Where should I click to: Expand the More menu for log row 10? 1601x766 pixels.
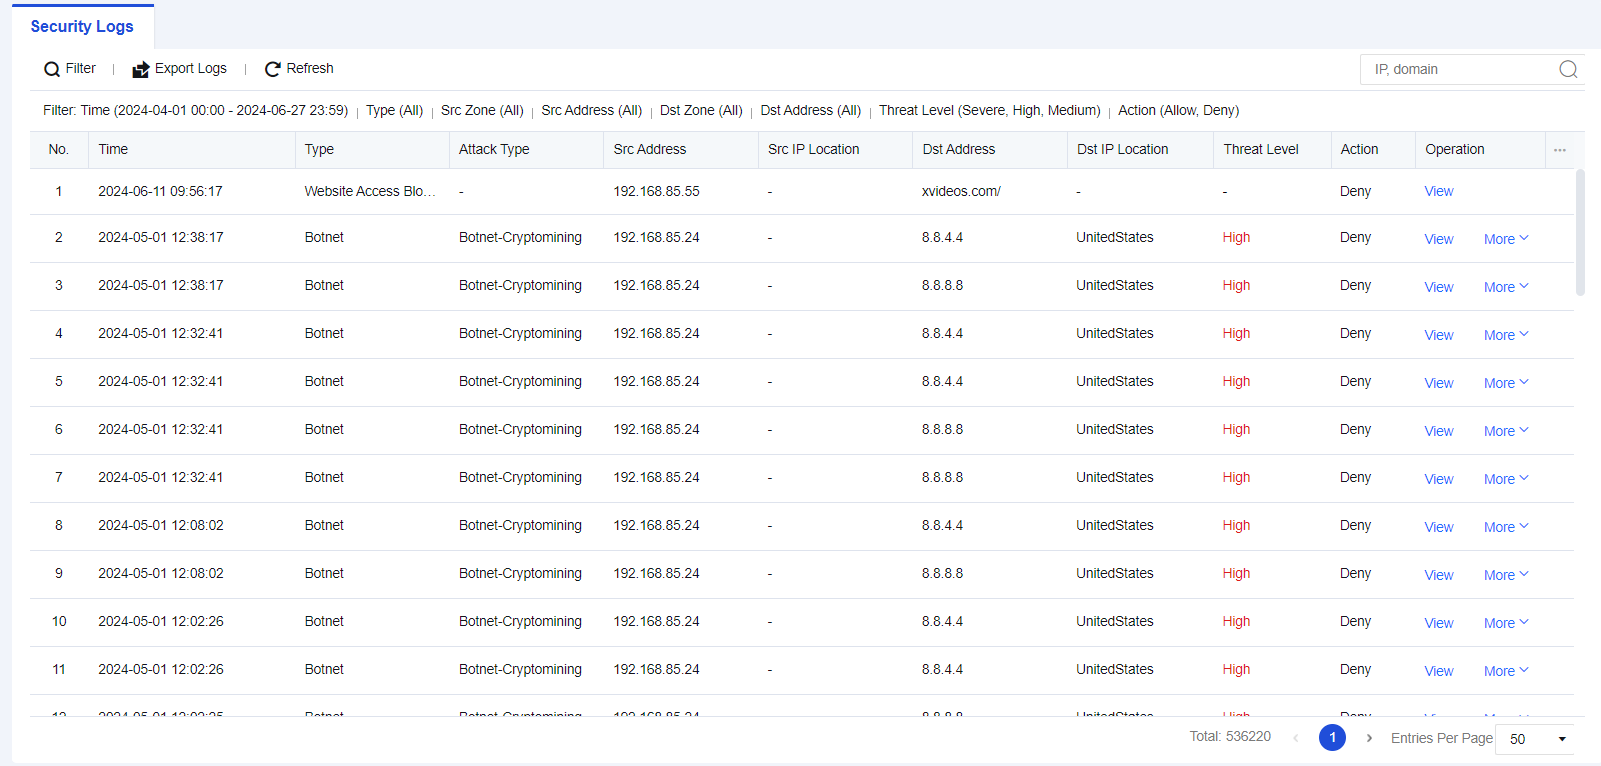coord(1505,623)
